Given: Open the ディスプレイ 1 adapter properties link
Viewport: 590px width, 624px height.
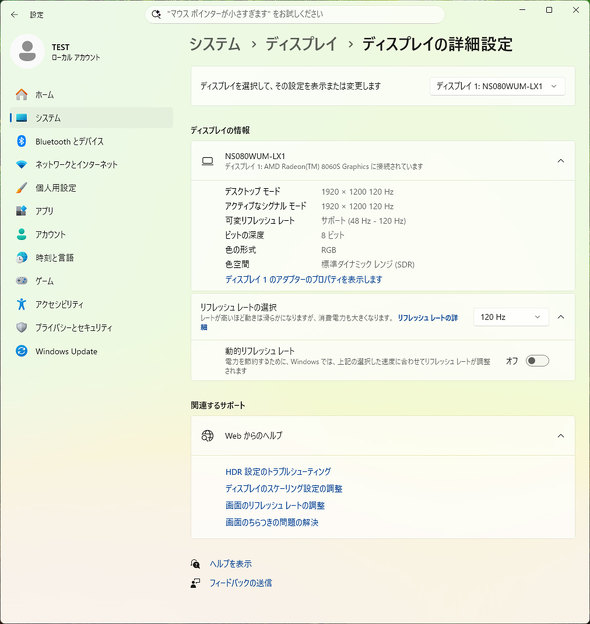Looking at the screenshot, I should coord(304,279).
